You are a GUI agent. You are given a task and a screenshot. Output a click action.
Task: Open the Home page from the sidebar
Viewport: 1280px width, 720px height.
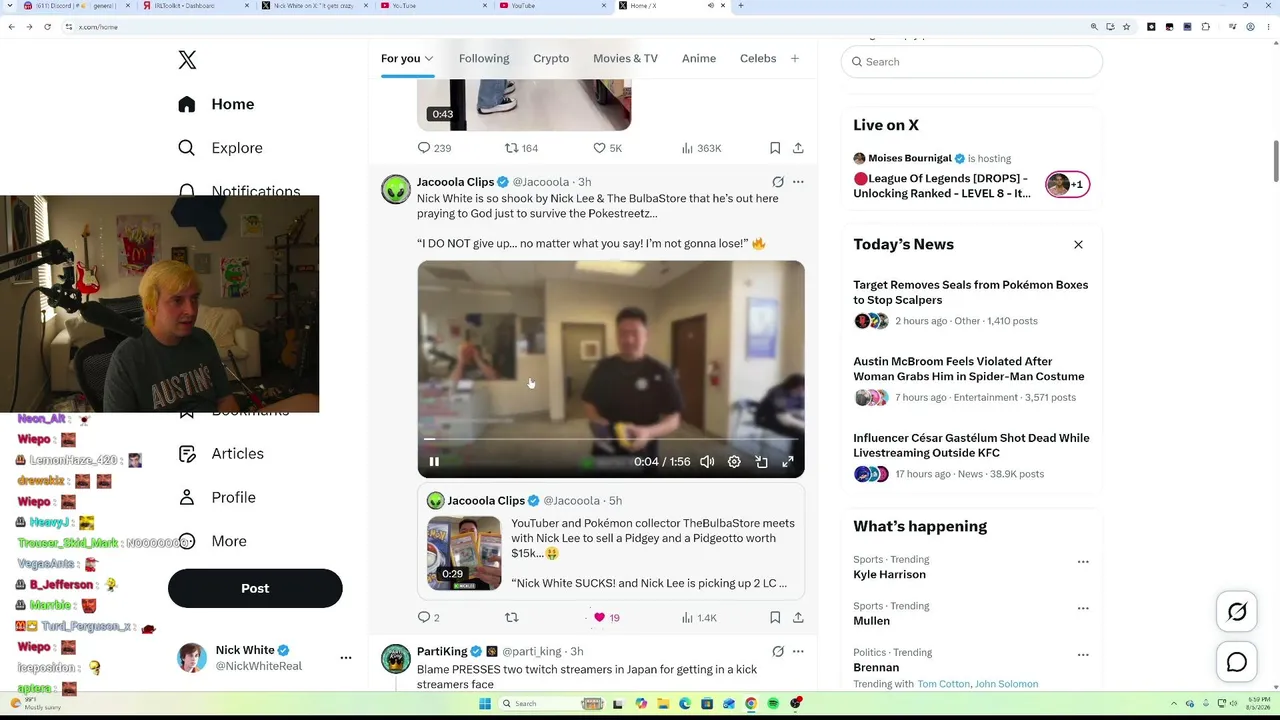tap(216, 104)
